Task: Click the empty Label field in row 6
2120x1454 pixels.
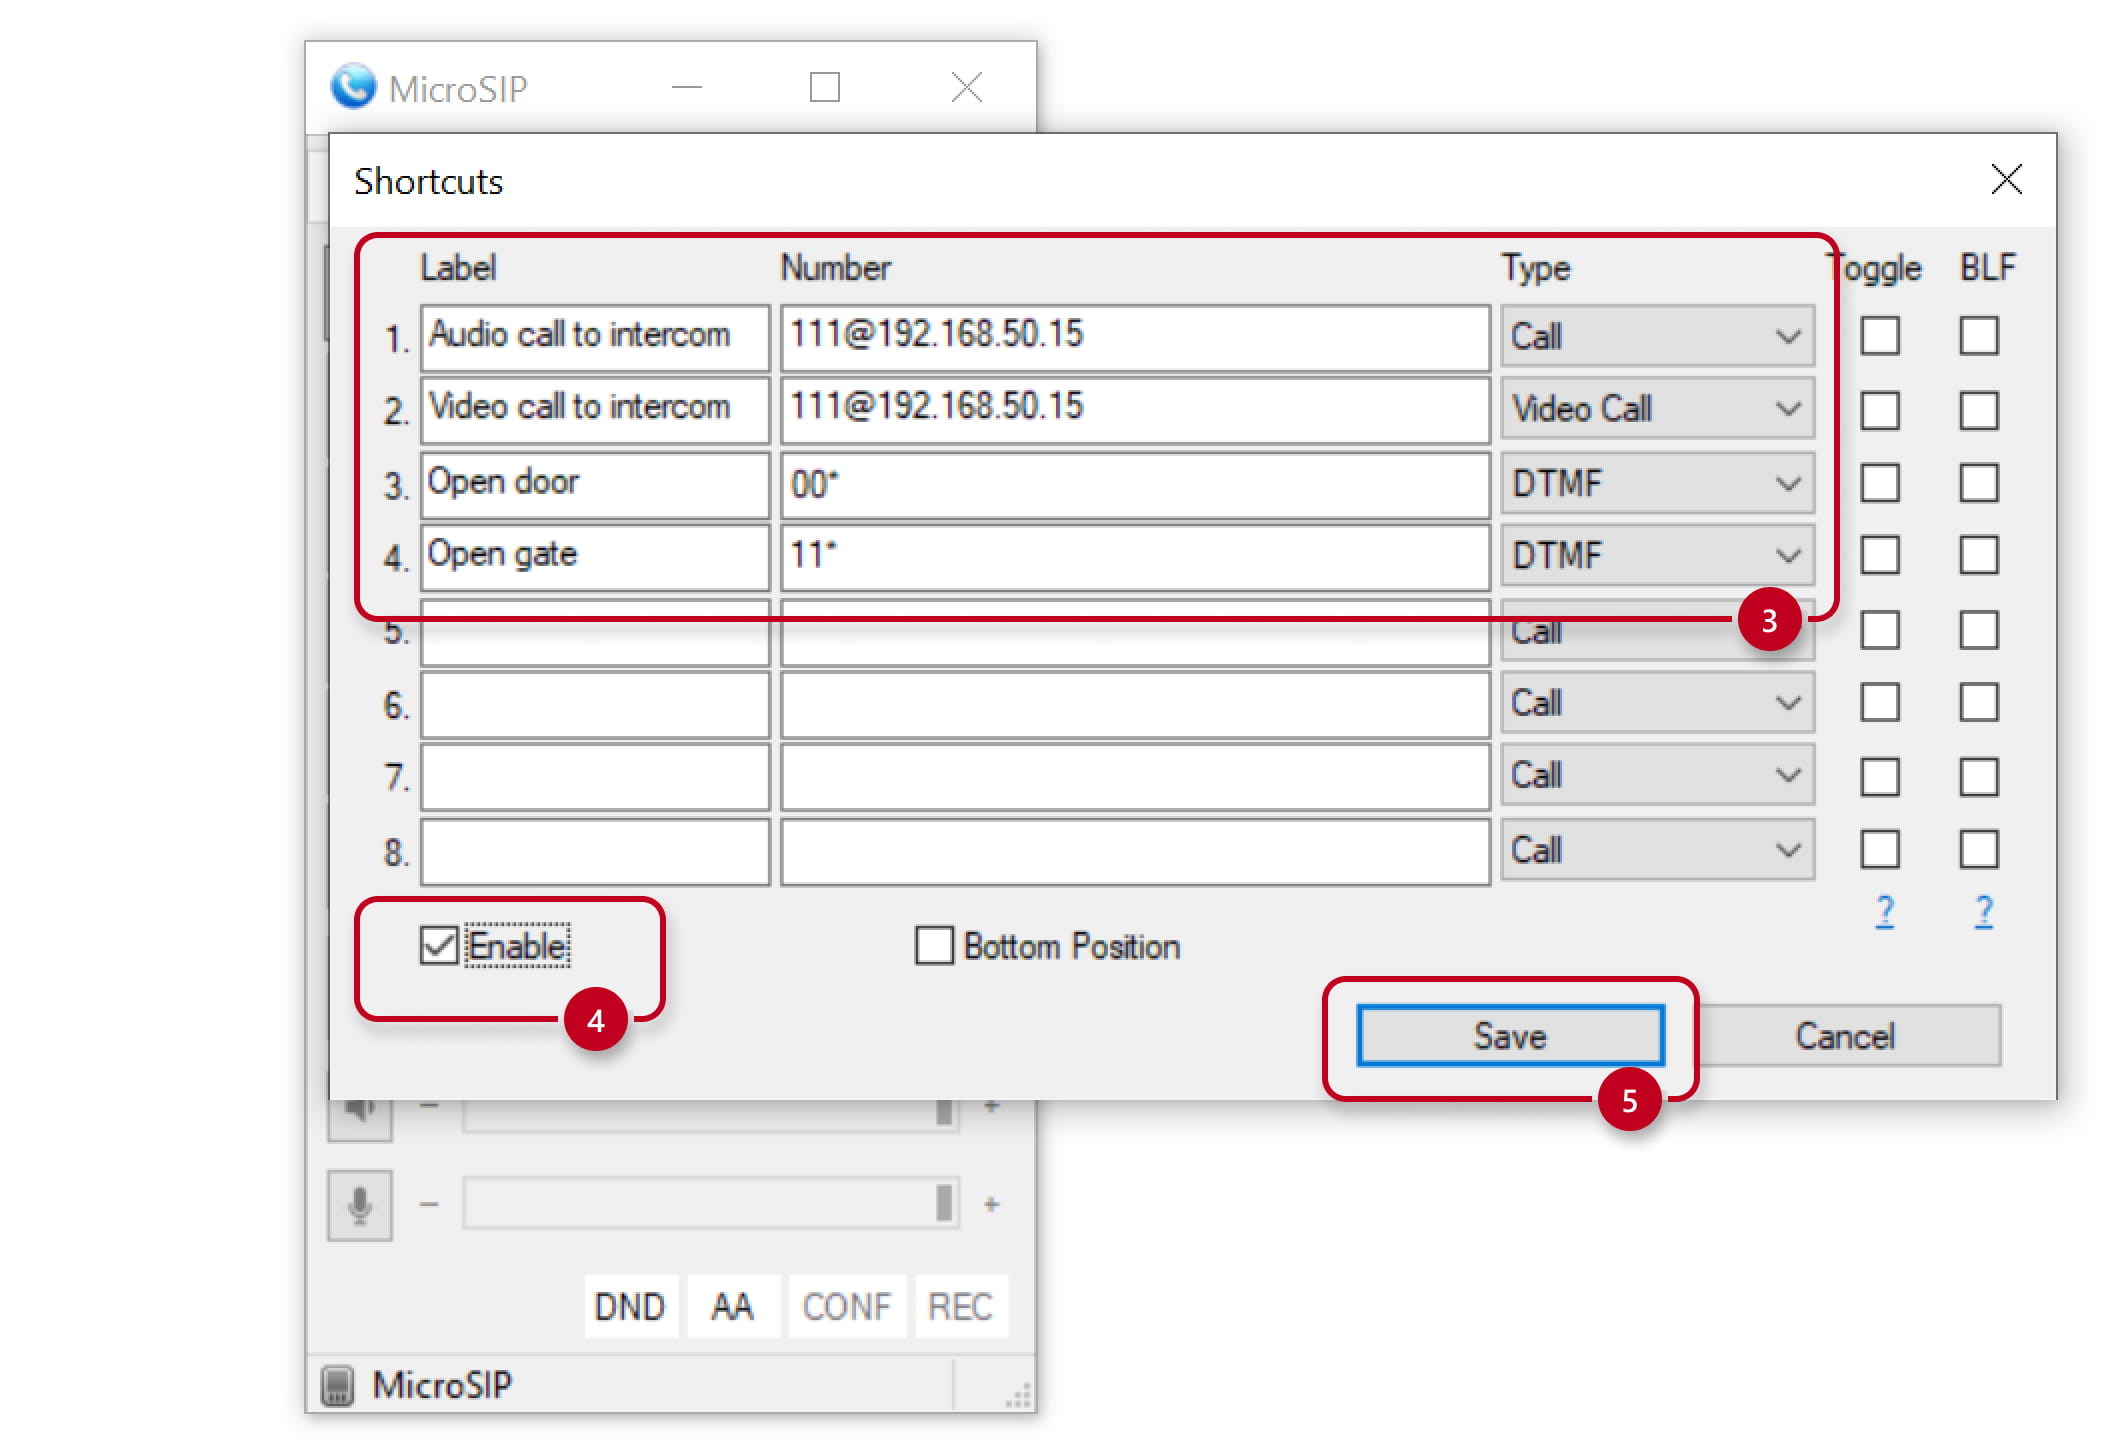Action: coord(595,705)
